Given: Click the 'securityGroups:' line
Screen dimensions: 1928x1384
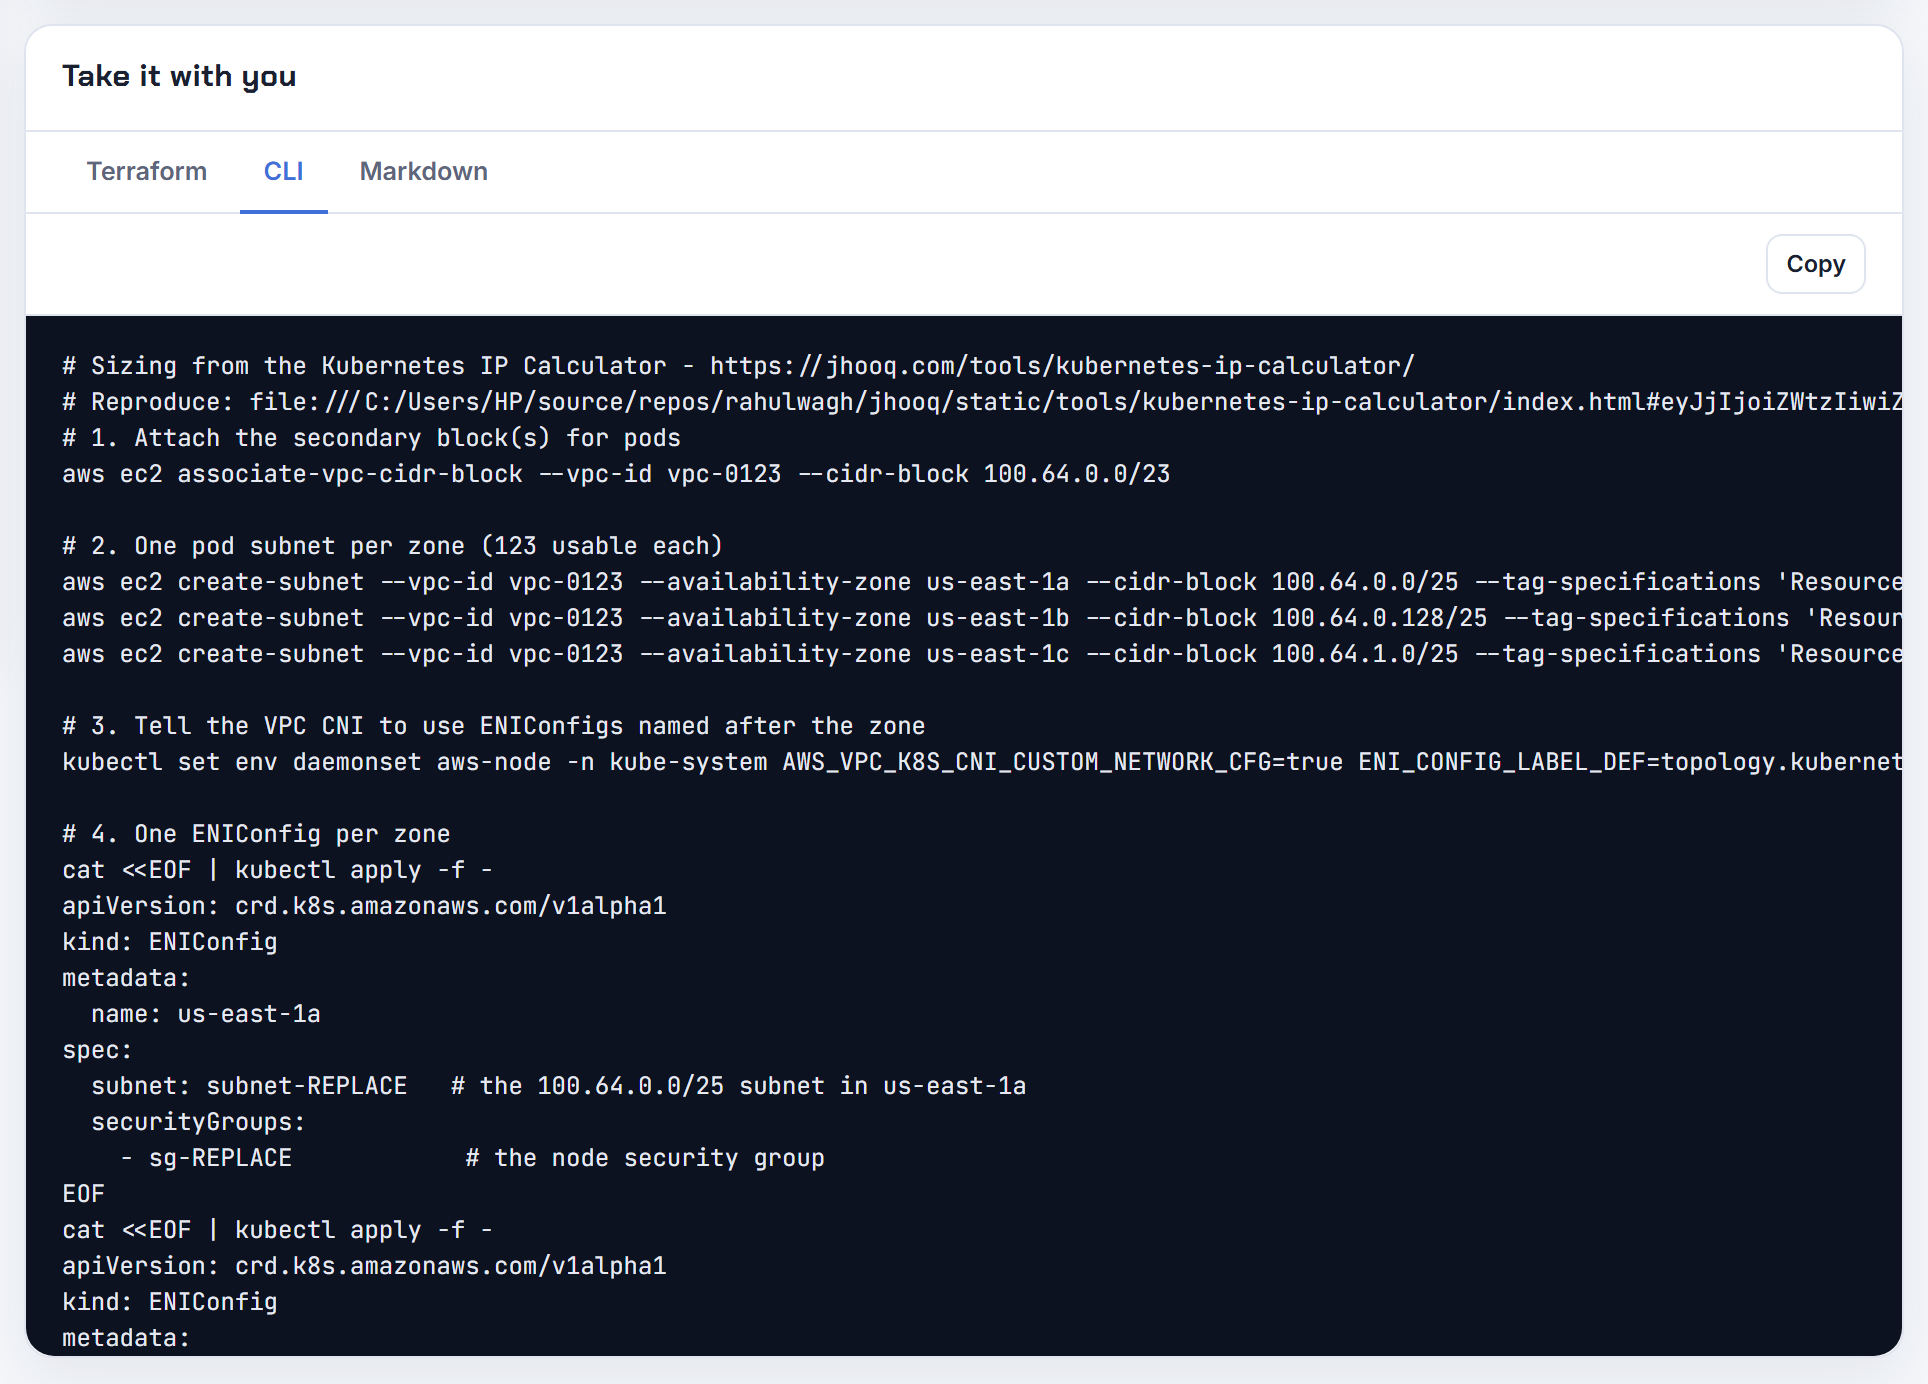Looking at the screenshot, I should (198, 1122).
